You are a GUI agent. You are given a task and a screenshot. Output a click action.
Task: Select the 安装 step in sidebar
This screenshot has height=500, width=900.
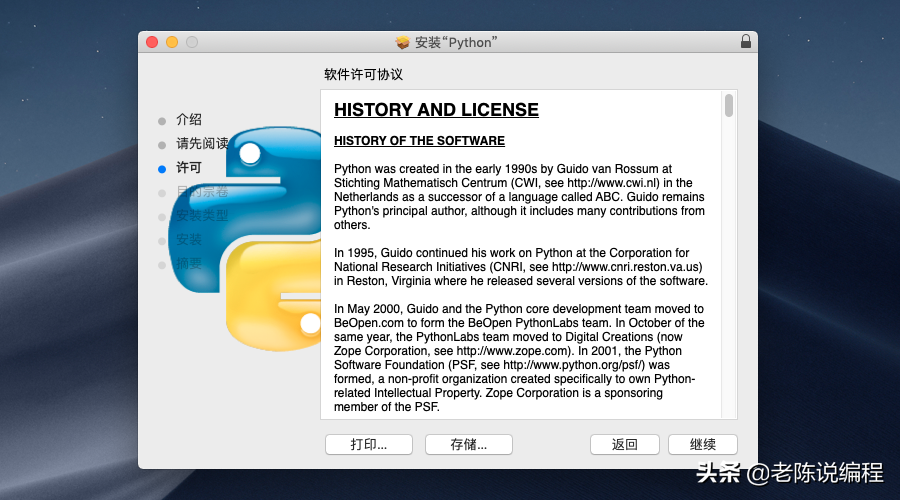(x=189, y=240)
